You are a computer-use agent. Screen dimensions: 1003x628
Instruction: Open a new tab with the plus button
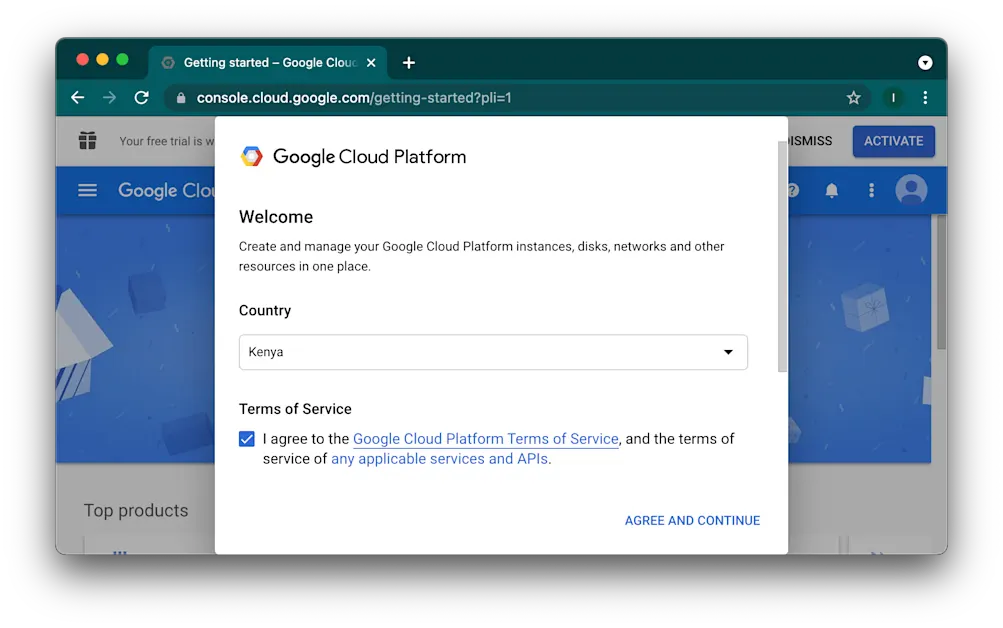409,63
